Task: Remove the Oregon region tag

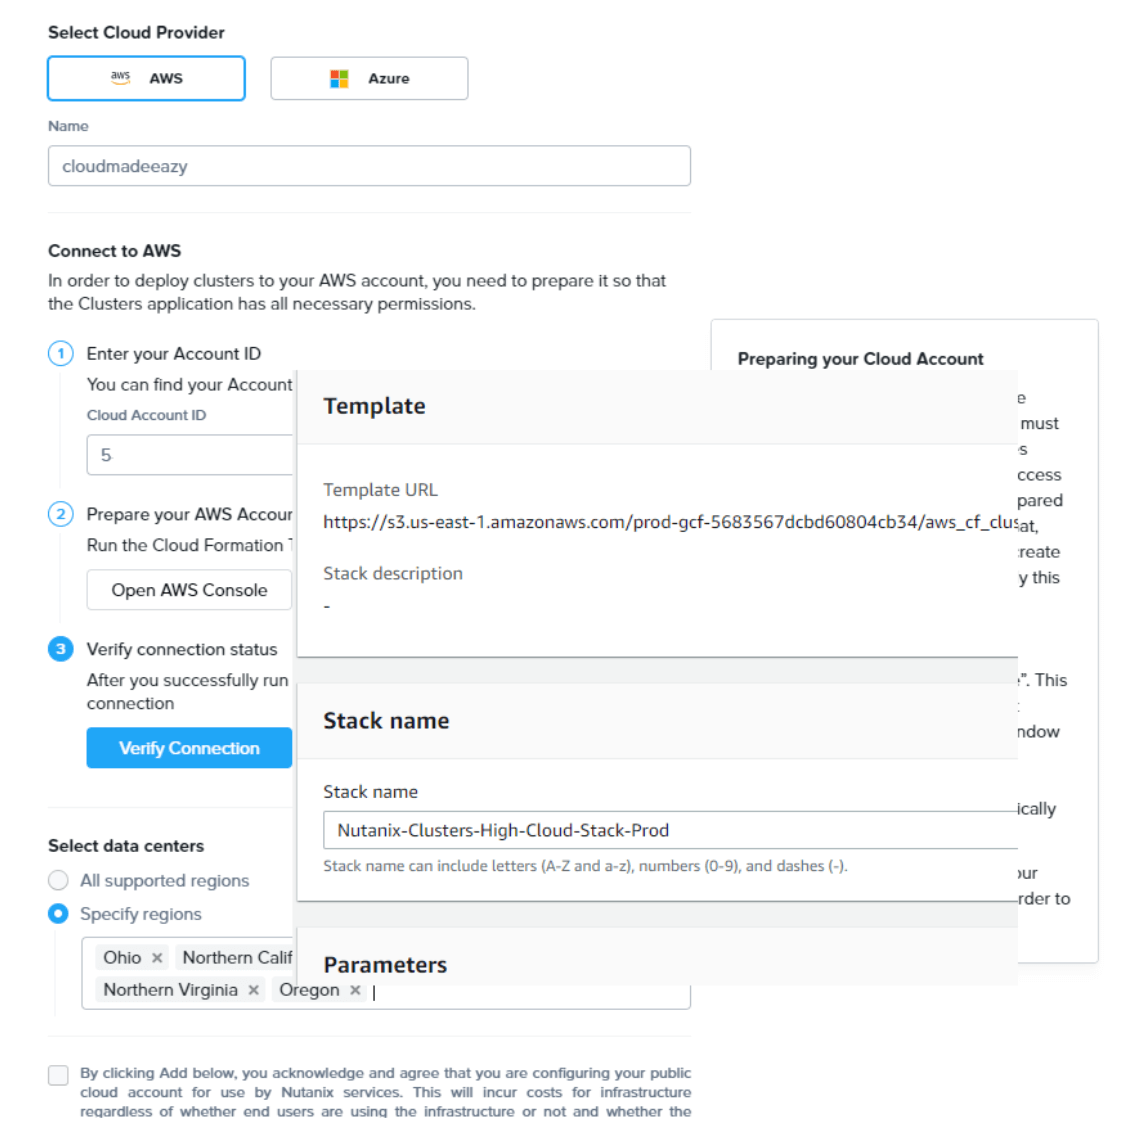Action: click(x=355, y=990)
